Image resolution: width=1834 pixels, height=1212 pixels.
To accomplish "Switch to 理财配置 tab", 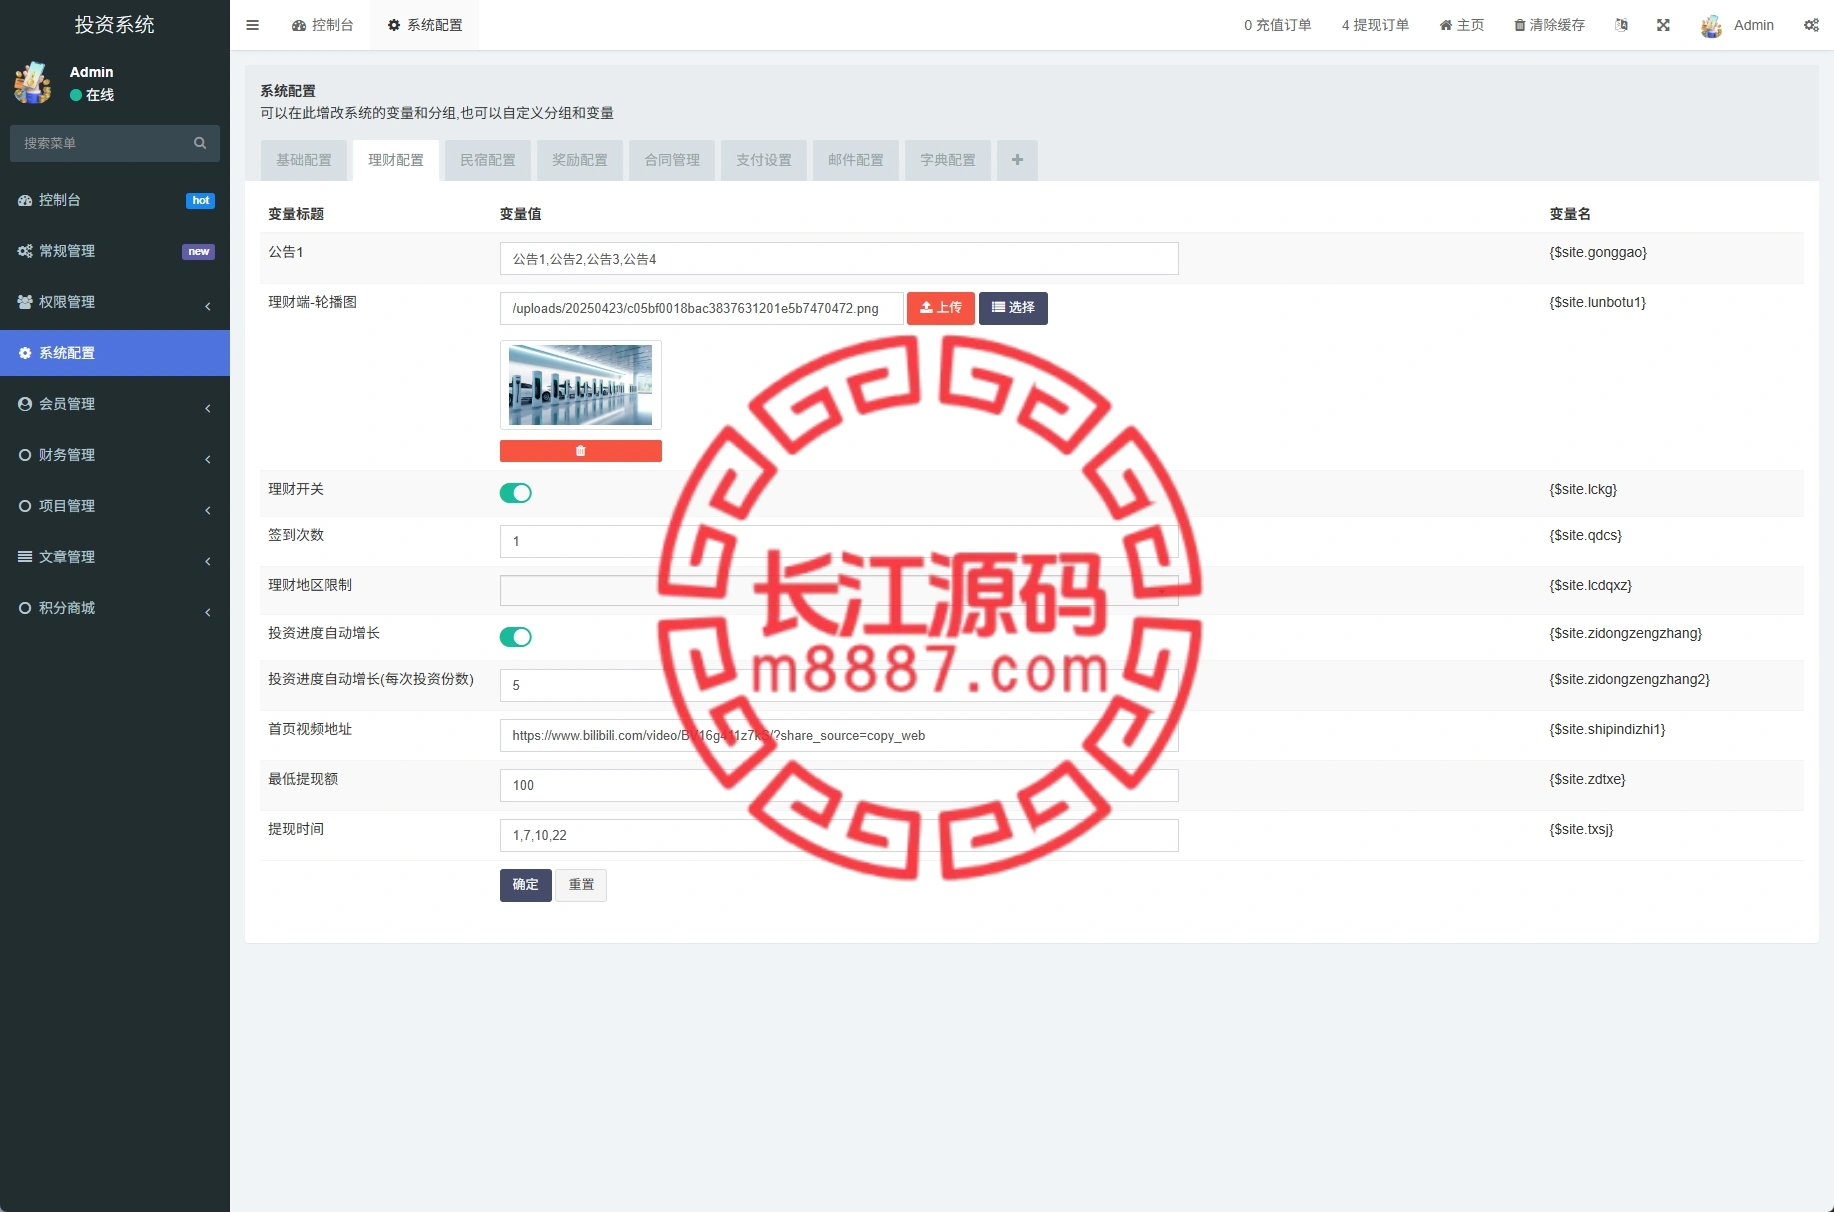I will [396, 160].
